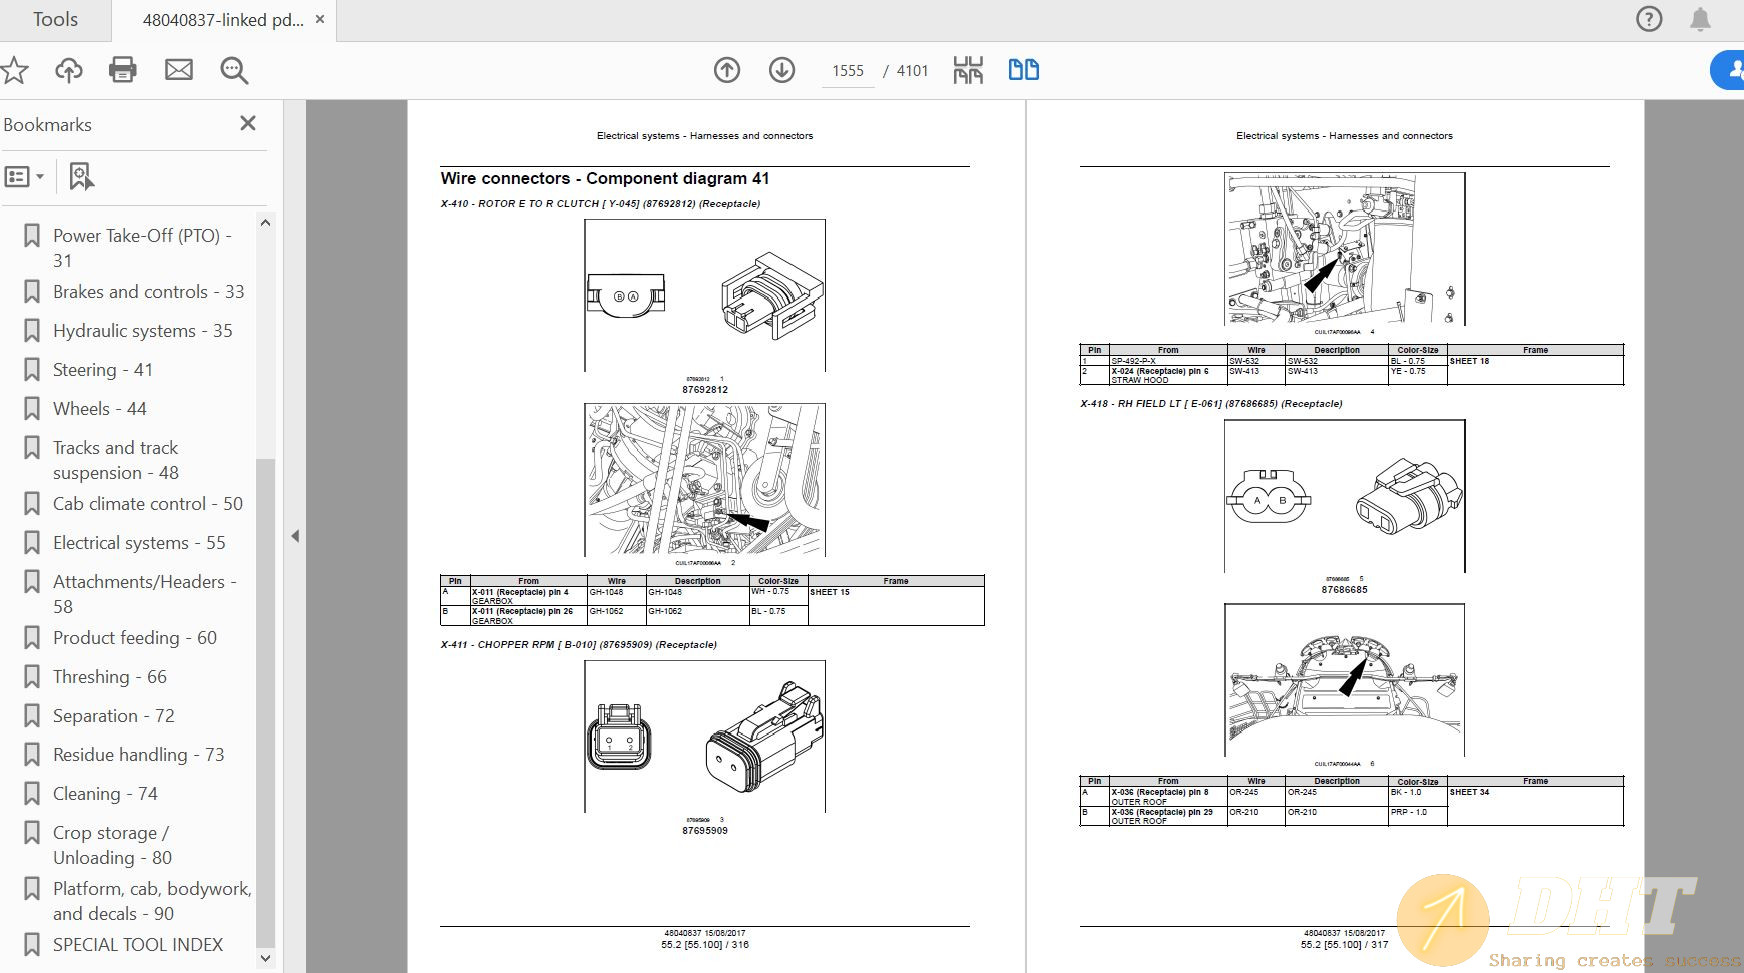Image resolution: width=1744 pixels, height=973 pixels.
Task: Add file to favorites with star icon
Action: coord(14,70)
